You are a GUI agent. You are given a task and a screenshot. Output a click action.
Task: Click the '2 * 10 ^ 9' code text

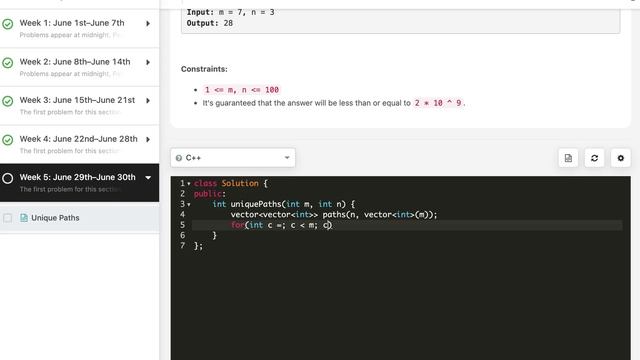(x=438, y=103)
